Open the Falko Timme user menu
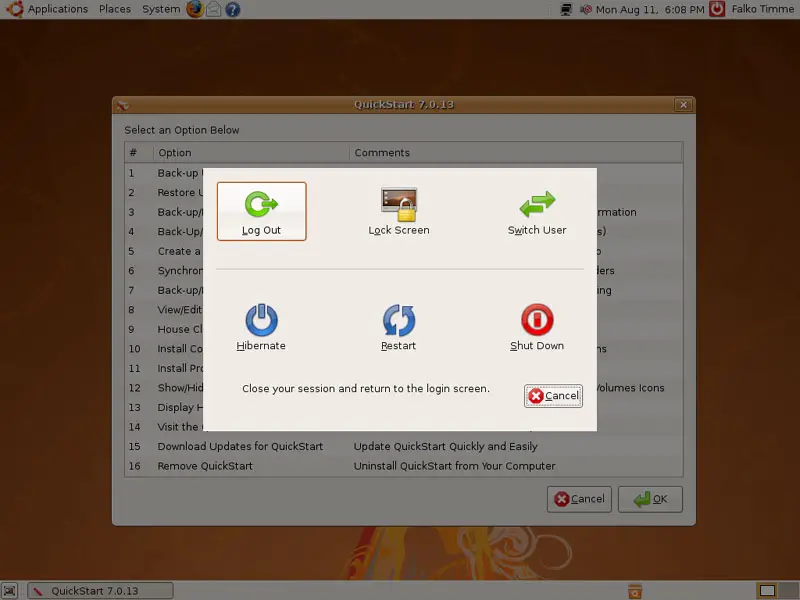The image size is (800, 600). click(762, 9)
